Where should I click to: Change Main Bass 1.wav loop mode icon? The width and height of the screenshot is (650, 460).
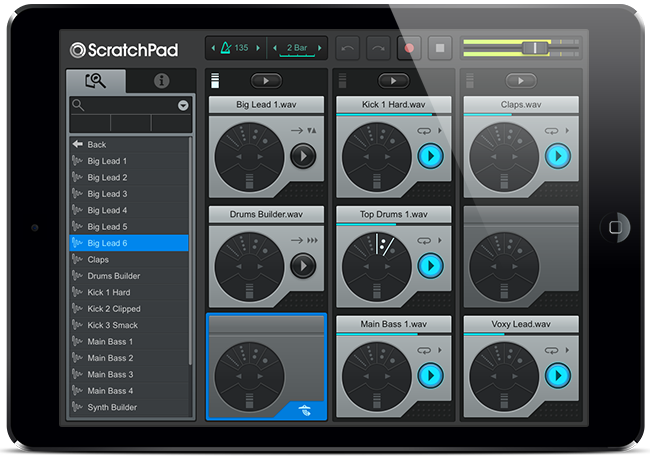coord(424,350)
